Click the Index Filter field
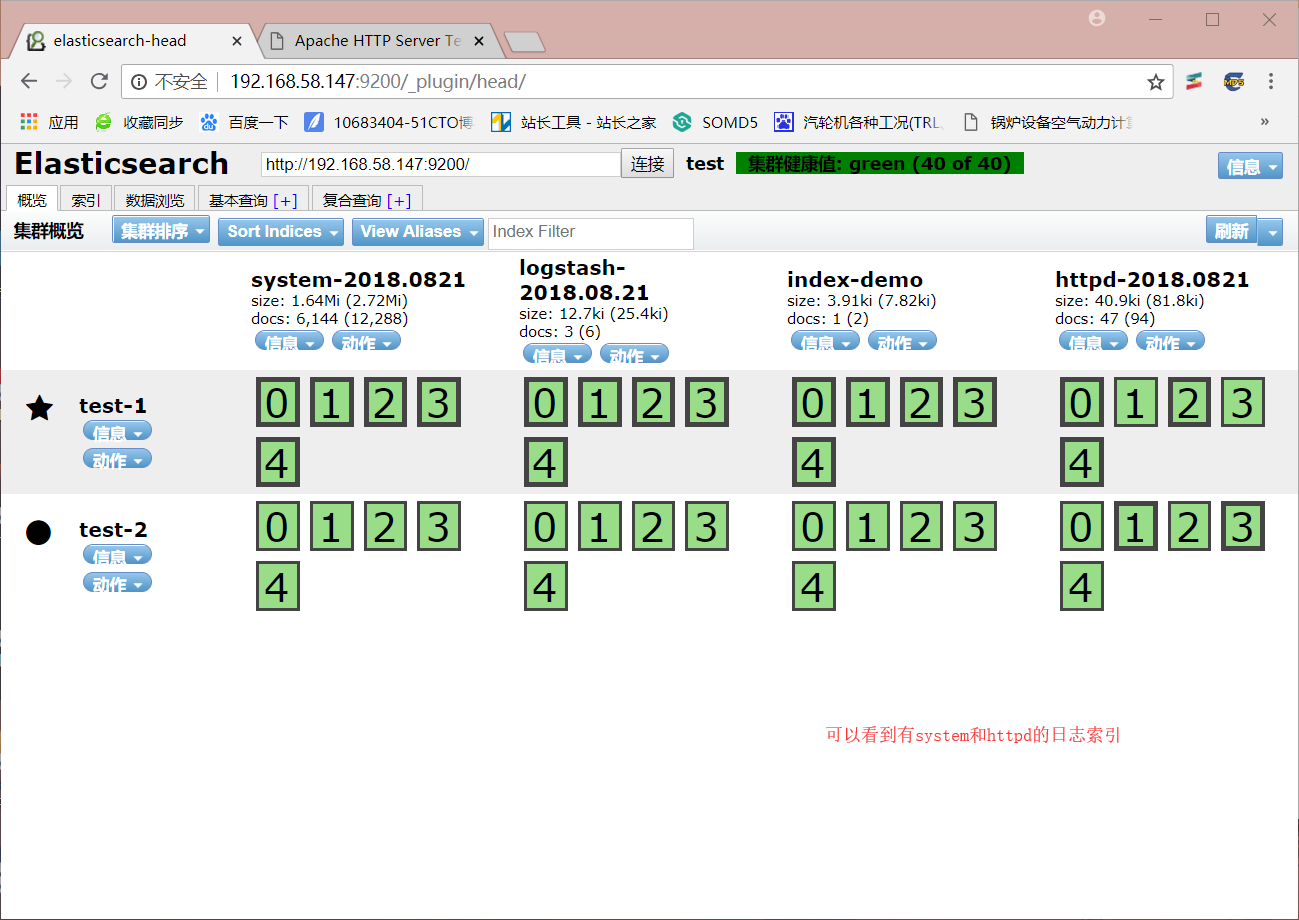The image size is (1299, 920). pos(591,233)
